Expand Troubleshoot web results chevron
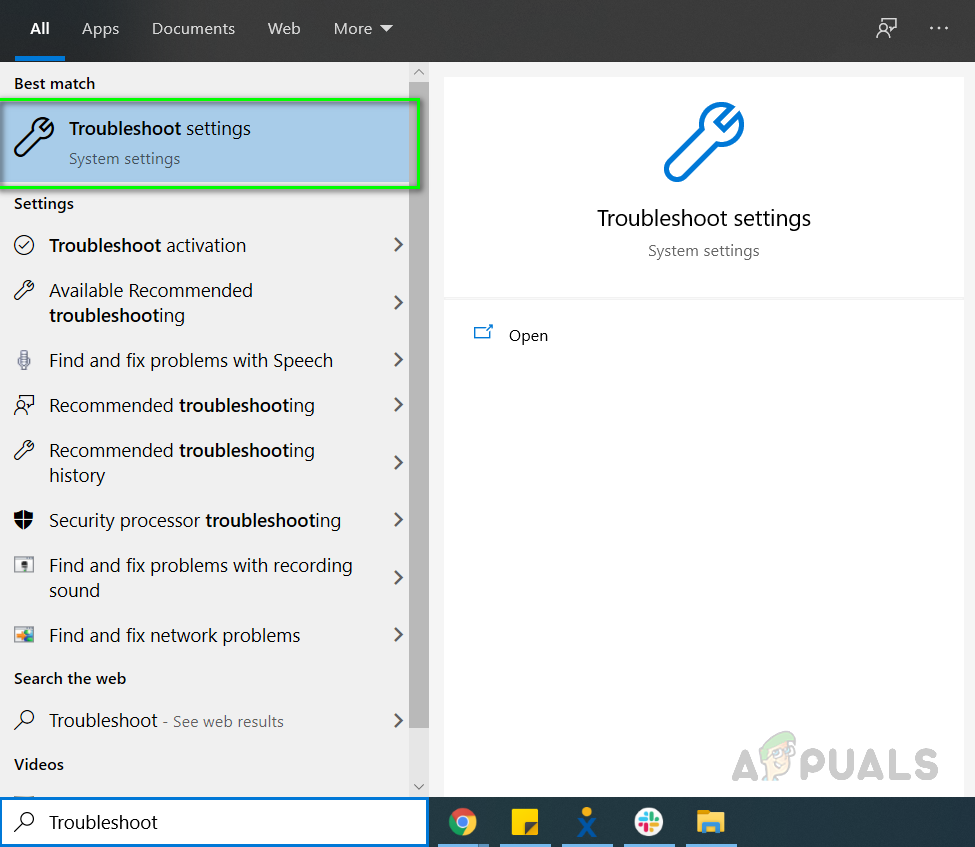 click(399, 721)
